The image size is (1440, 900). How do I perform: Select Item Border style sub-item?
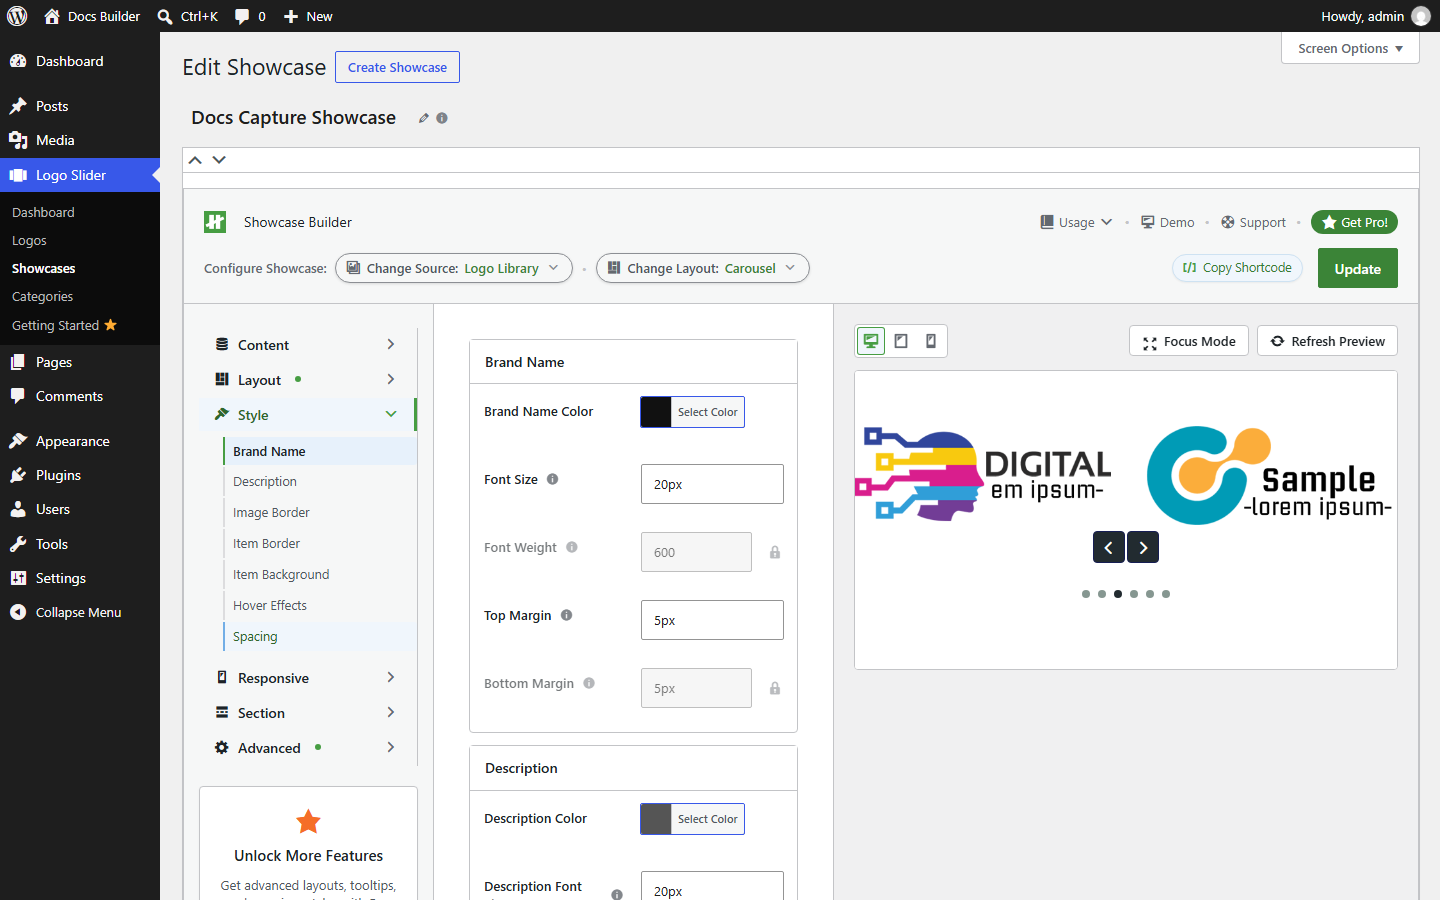pyautogui.click(x=320, y=544)
